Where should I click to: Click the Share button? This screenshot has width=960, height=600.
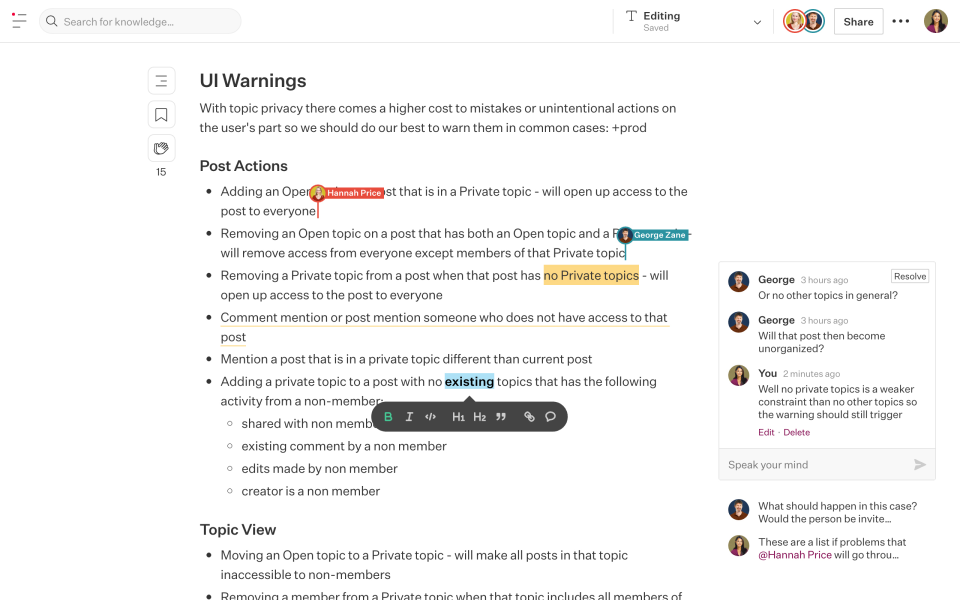858,21
